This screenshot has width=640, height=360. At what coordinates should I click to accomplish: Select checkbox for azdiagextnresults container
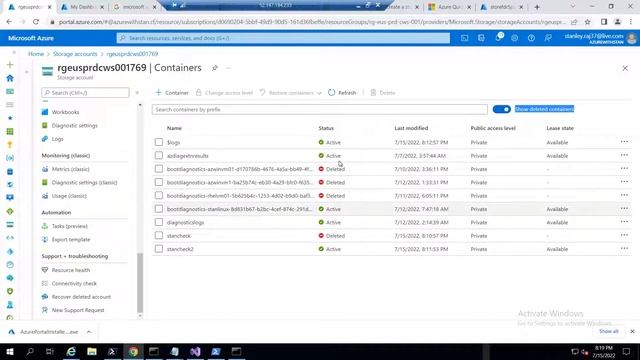(x=159, y=156)
